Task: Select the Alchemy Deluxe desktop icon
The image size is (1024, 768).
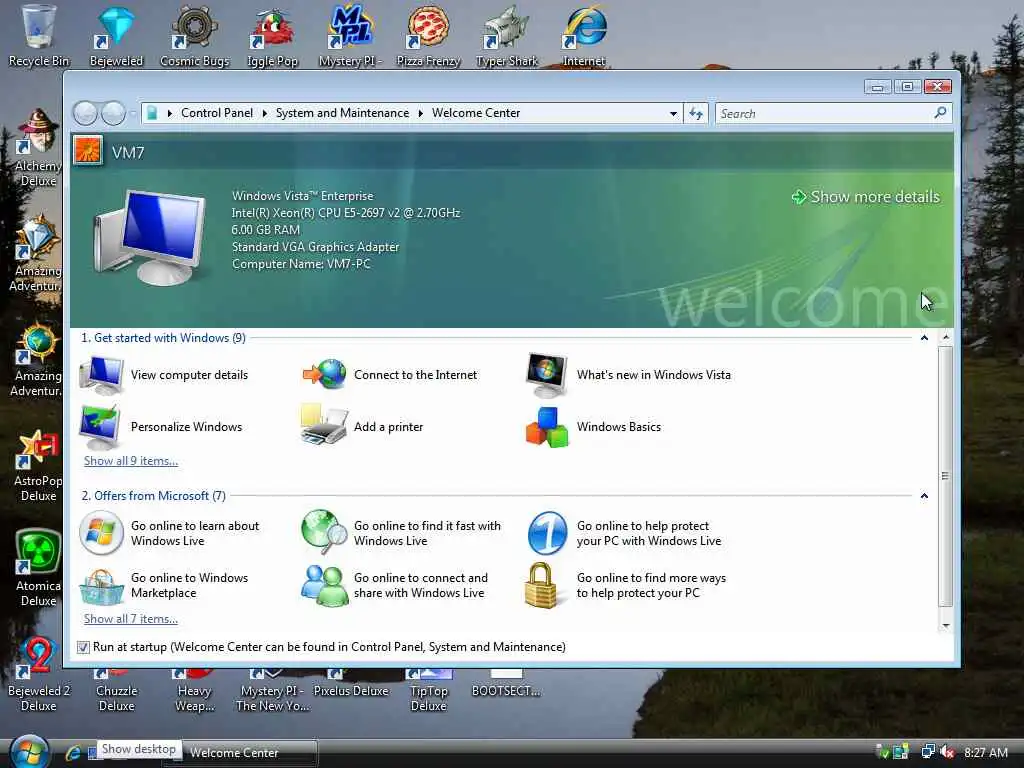Action: pos(38,149)
